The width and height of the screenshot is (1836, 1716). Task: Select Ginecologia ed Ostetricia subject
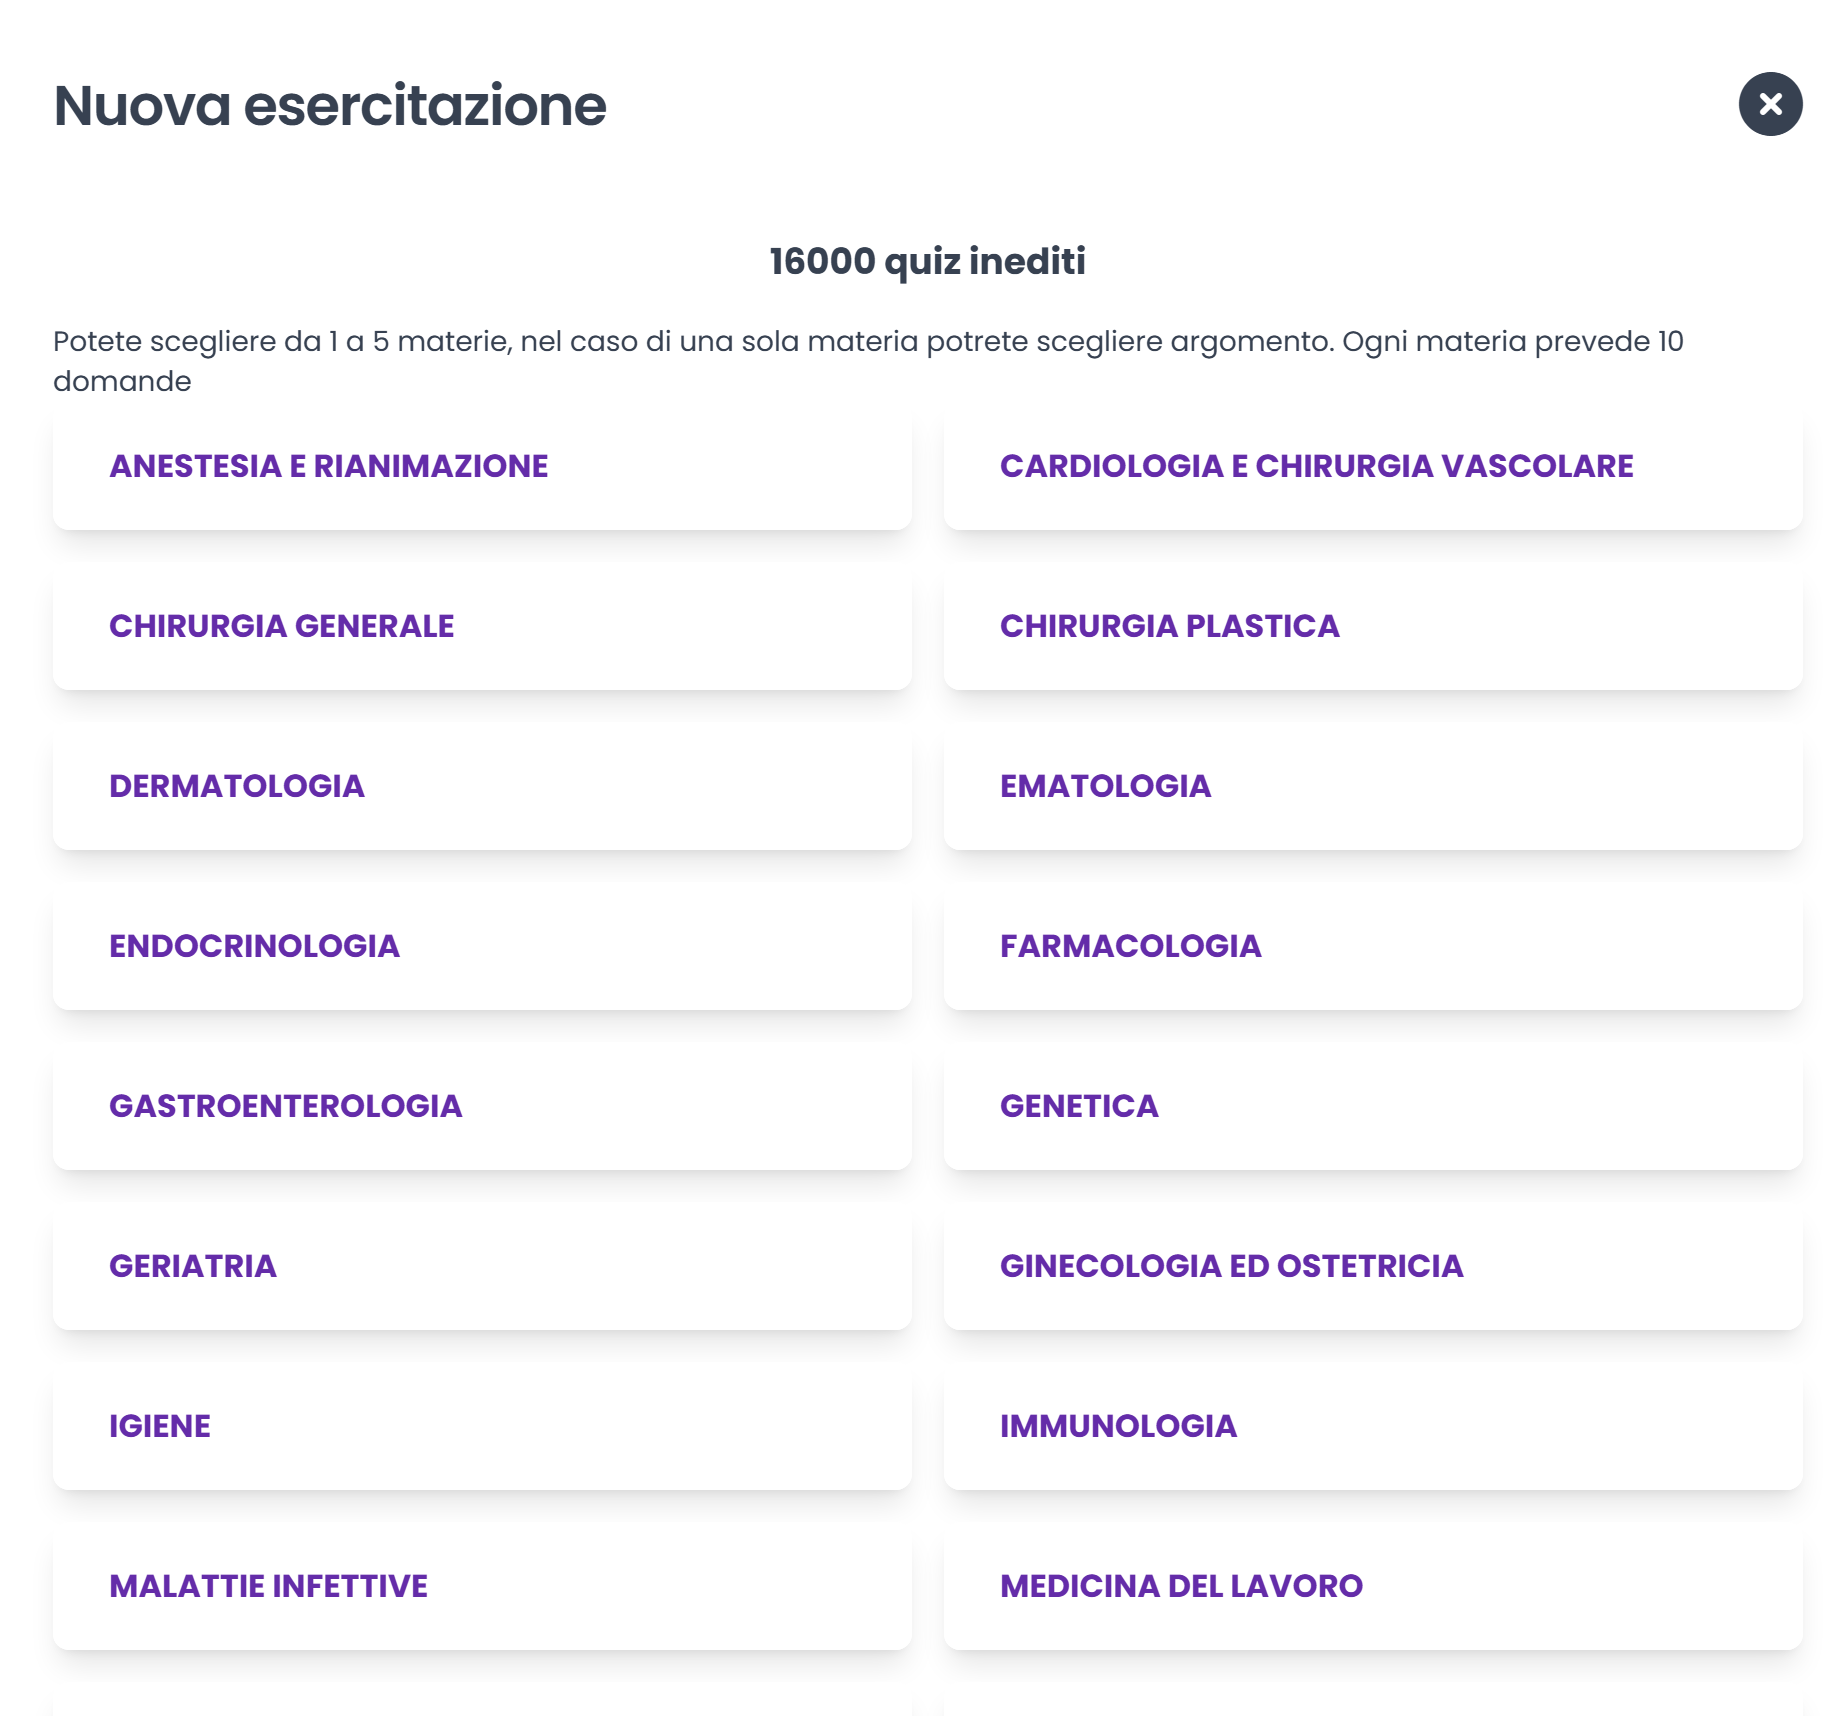pos(1372,1267)
